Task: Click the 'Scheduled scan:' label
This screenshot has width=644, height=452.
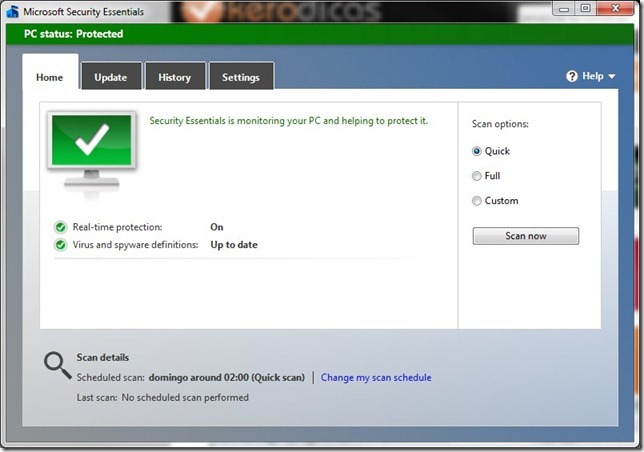Action: pyautogui.click(x=110, y=378)
